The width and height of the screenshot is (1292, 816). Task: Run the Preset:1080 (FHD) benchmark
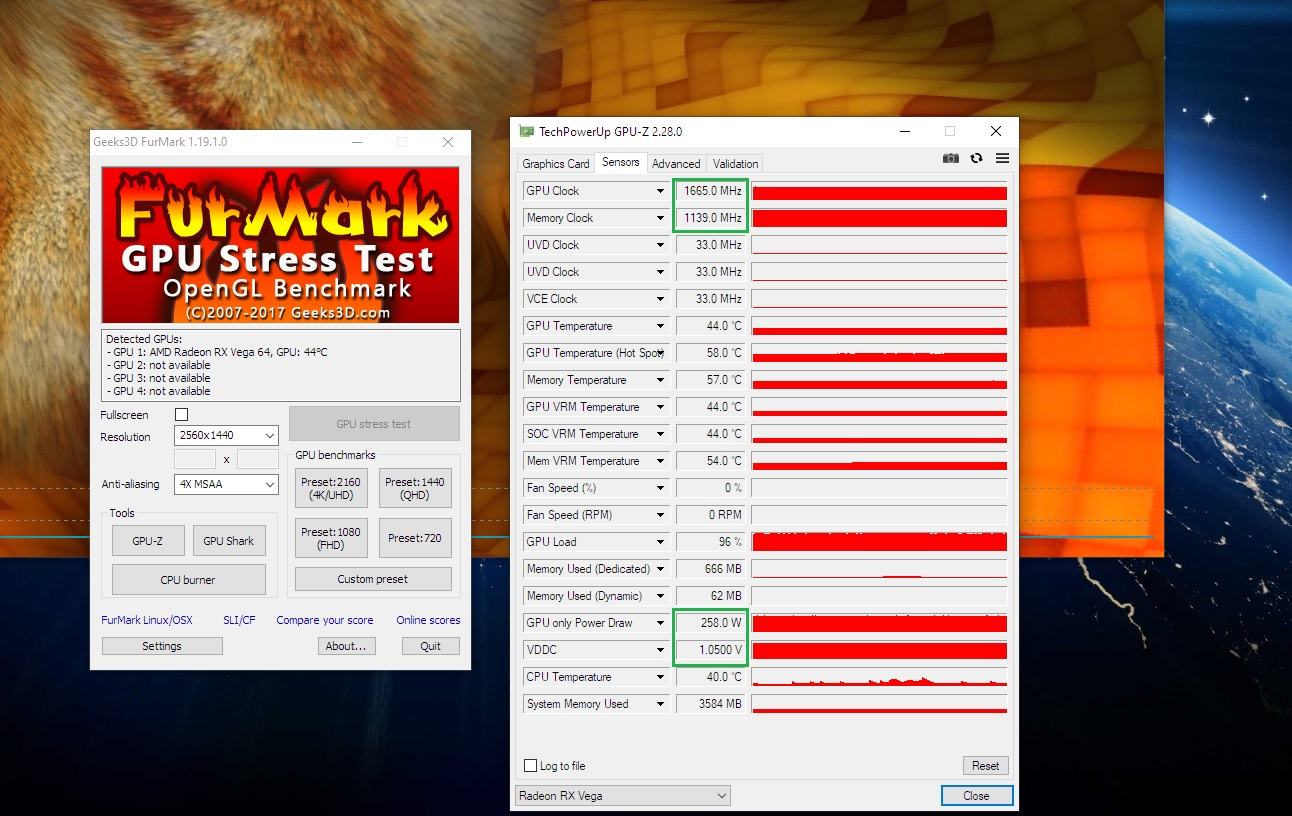click(331, 538)
